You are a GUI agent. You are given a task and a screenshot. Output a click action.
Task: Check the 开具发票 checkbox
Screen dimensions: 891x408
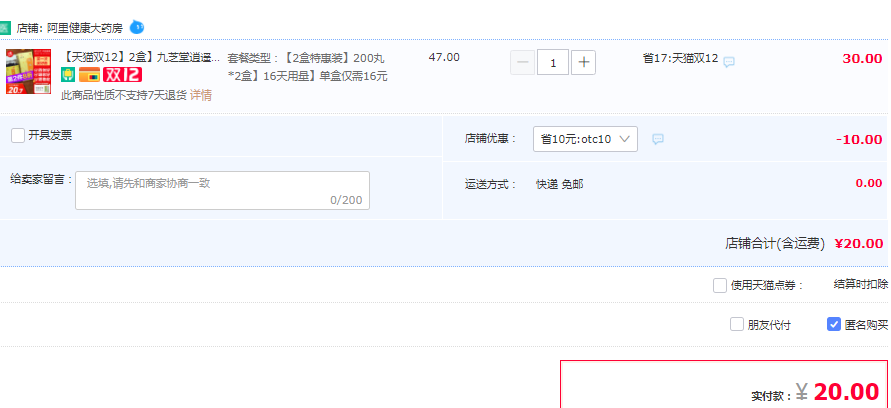point(18,135)
